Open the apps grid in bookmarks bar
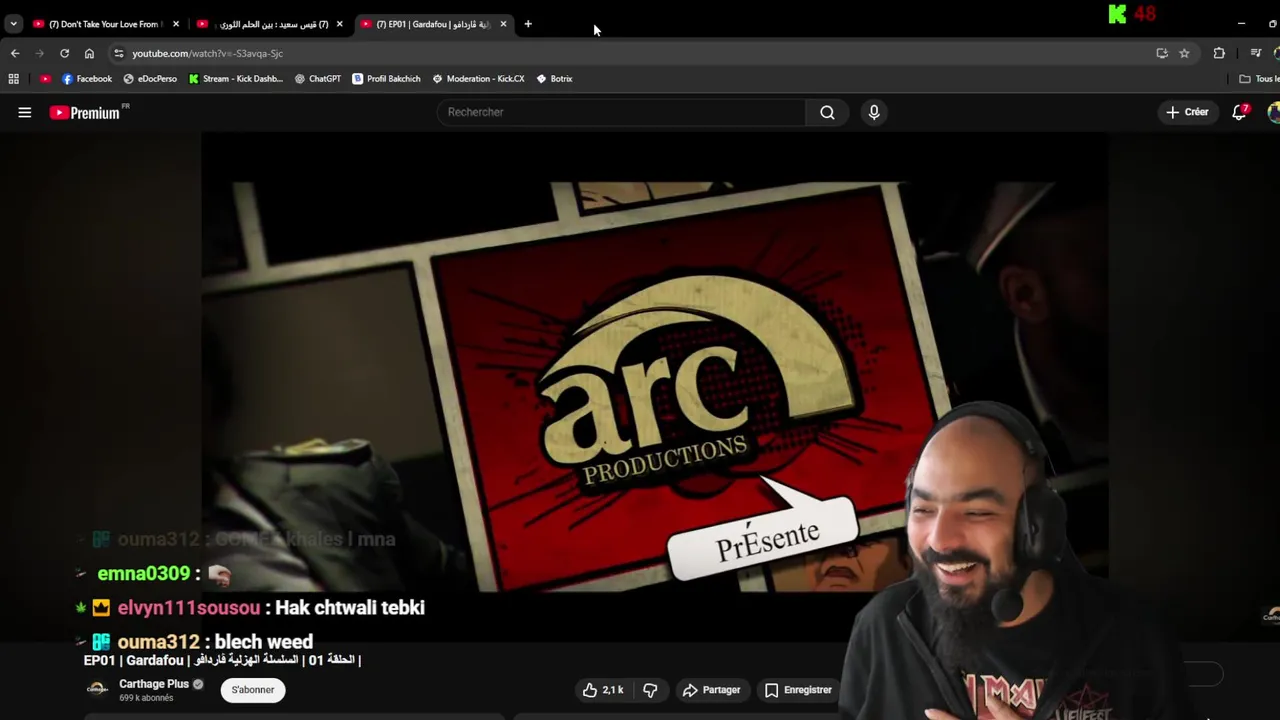Image resolution: width=1280 pixels, height=720 pixels. click(x=13, y=79)
